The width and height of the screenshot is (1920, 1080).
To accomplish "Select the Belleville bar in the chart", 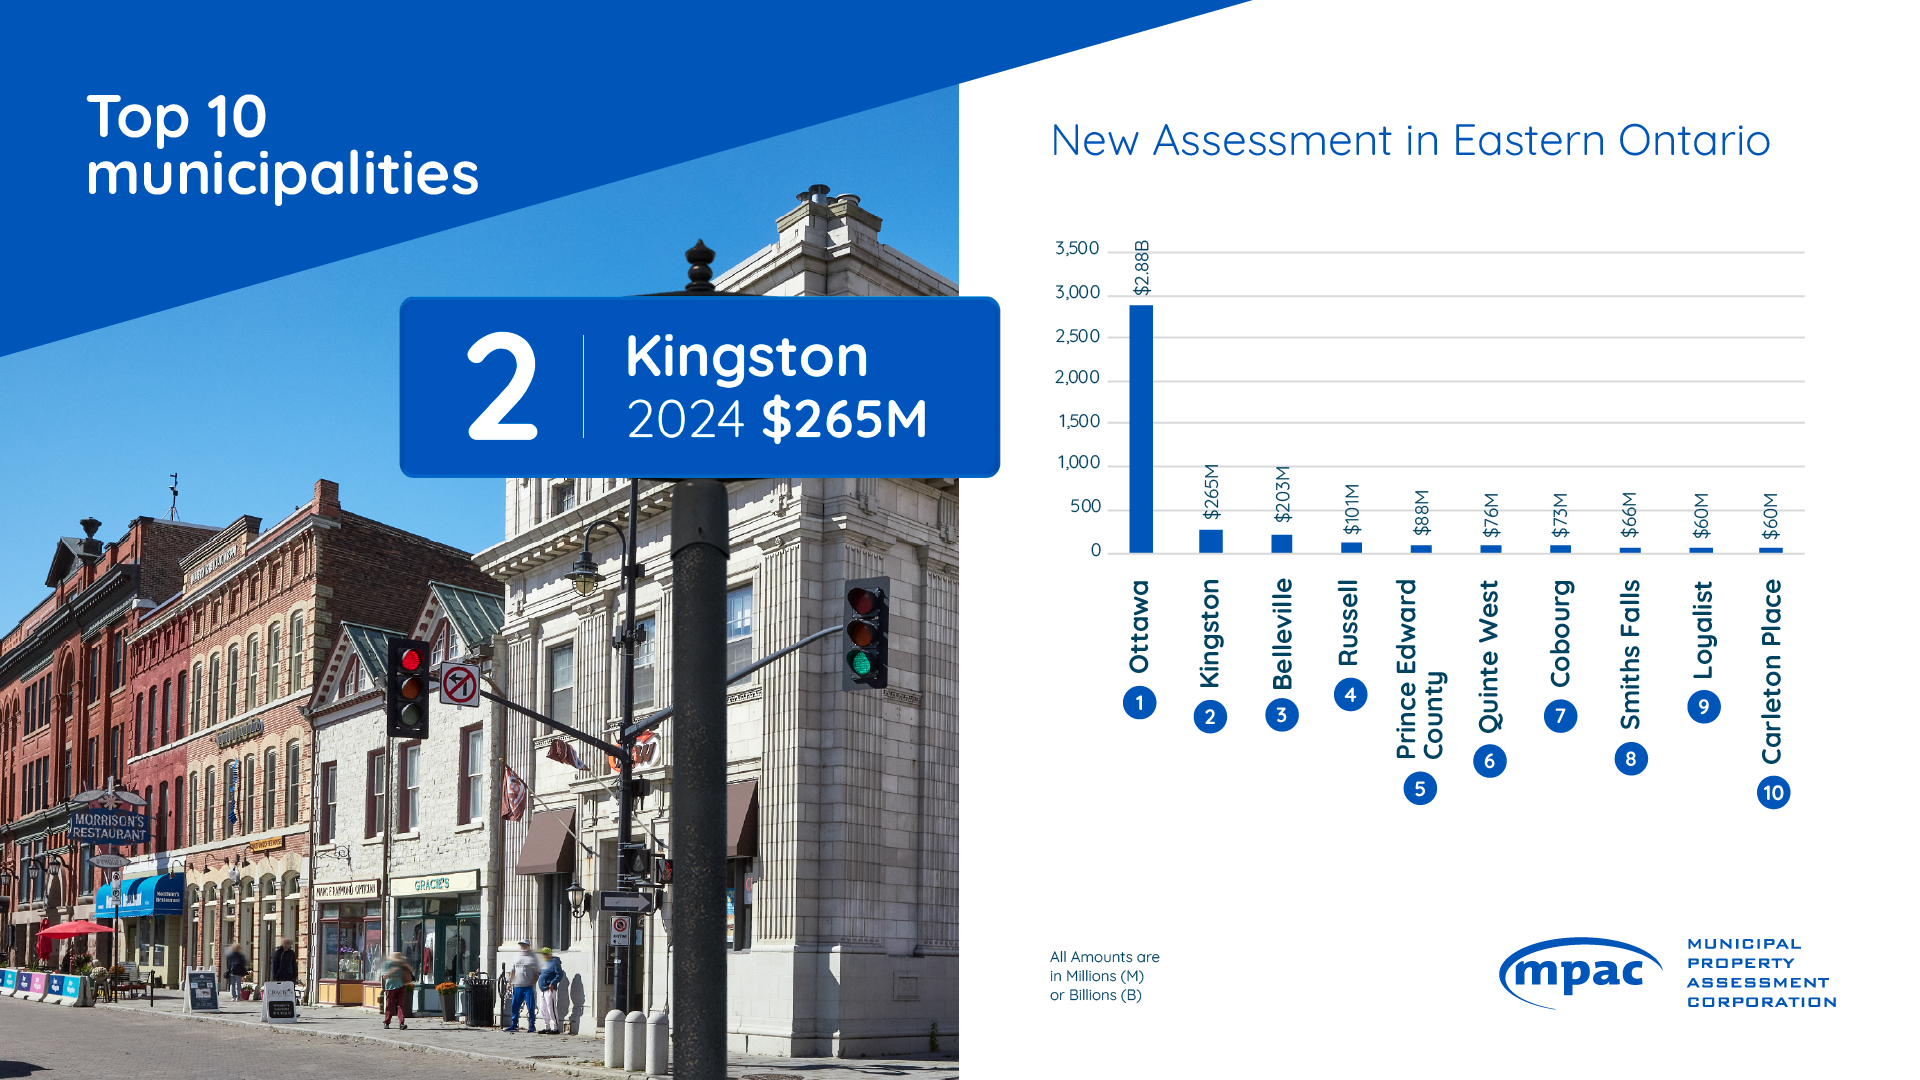I will coord(1281,544).
